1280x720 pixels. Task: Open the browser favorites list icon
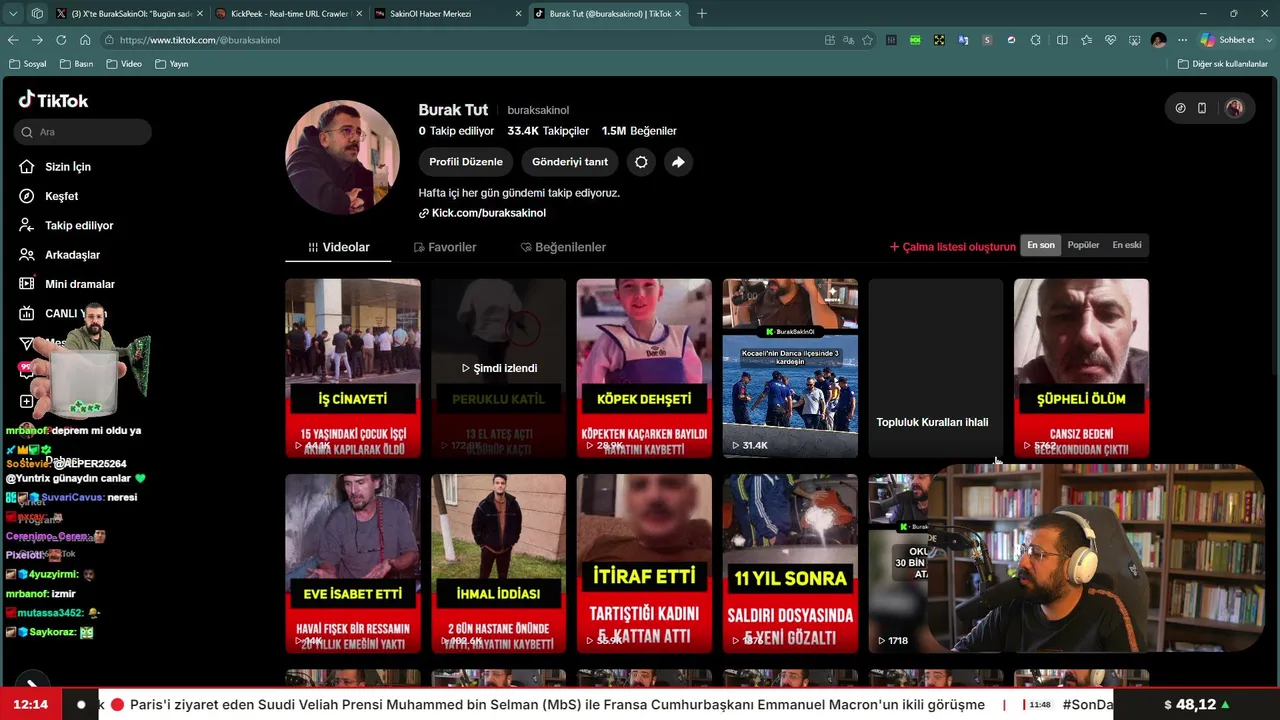click(1086, 40)
